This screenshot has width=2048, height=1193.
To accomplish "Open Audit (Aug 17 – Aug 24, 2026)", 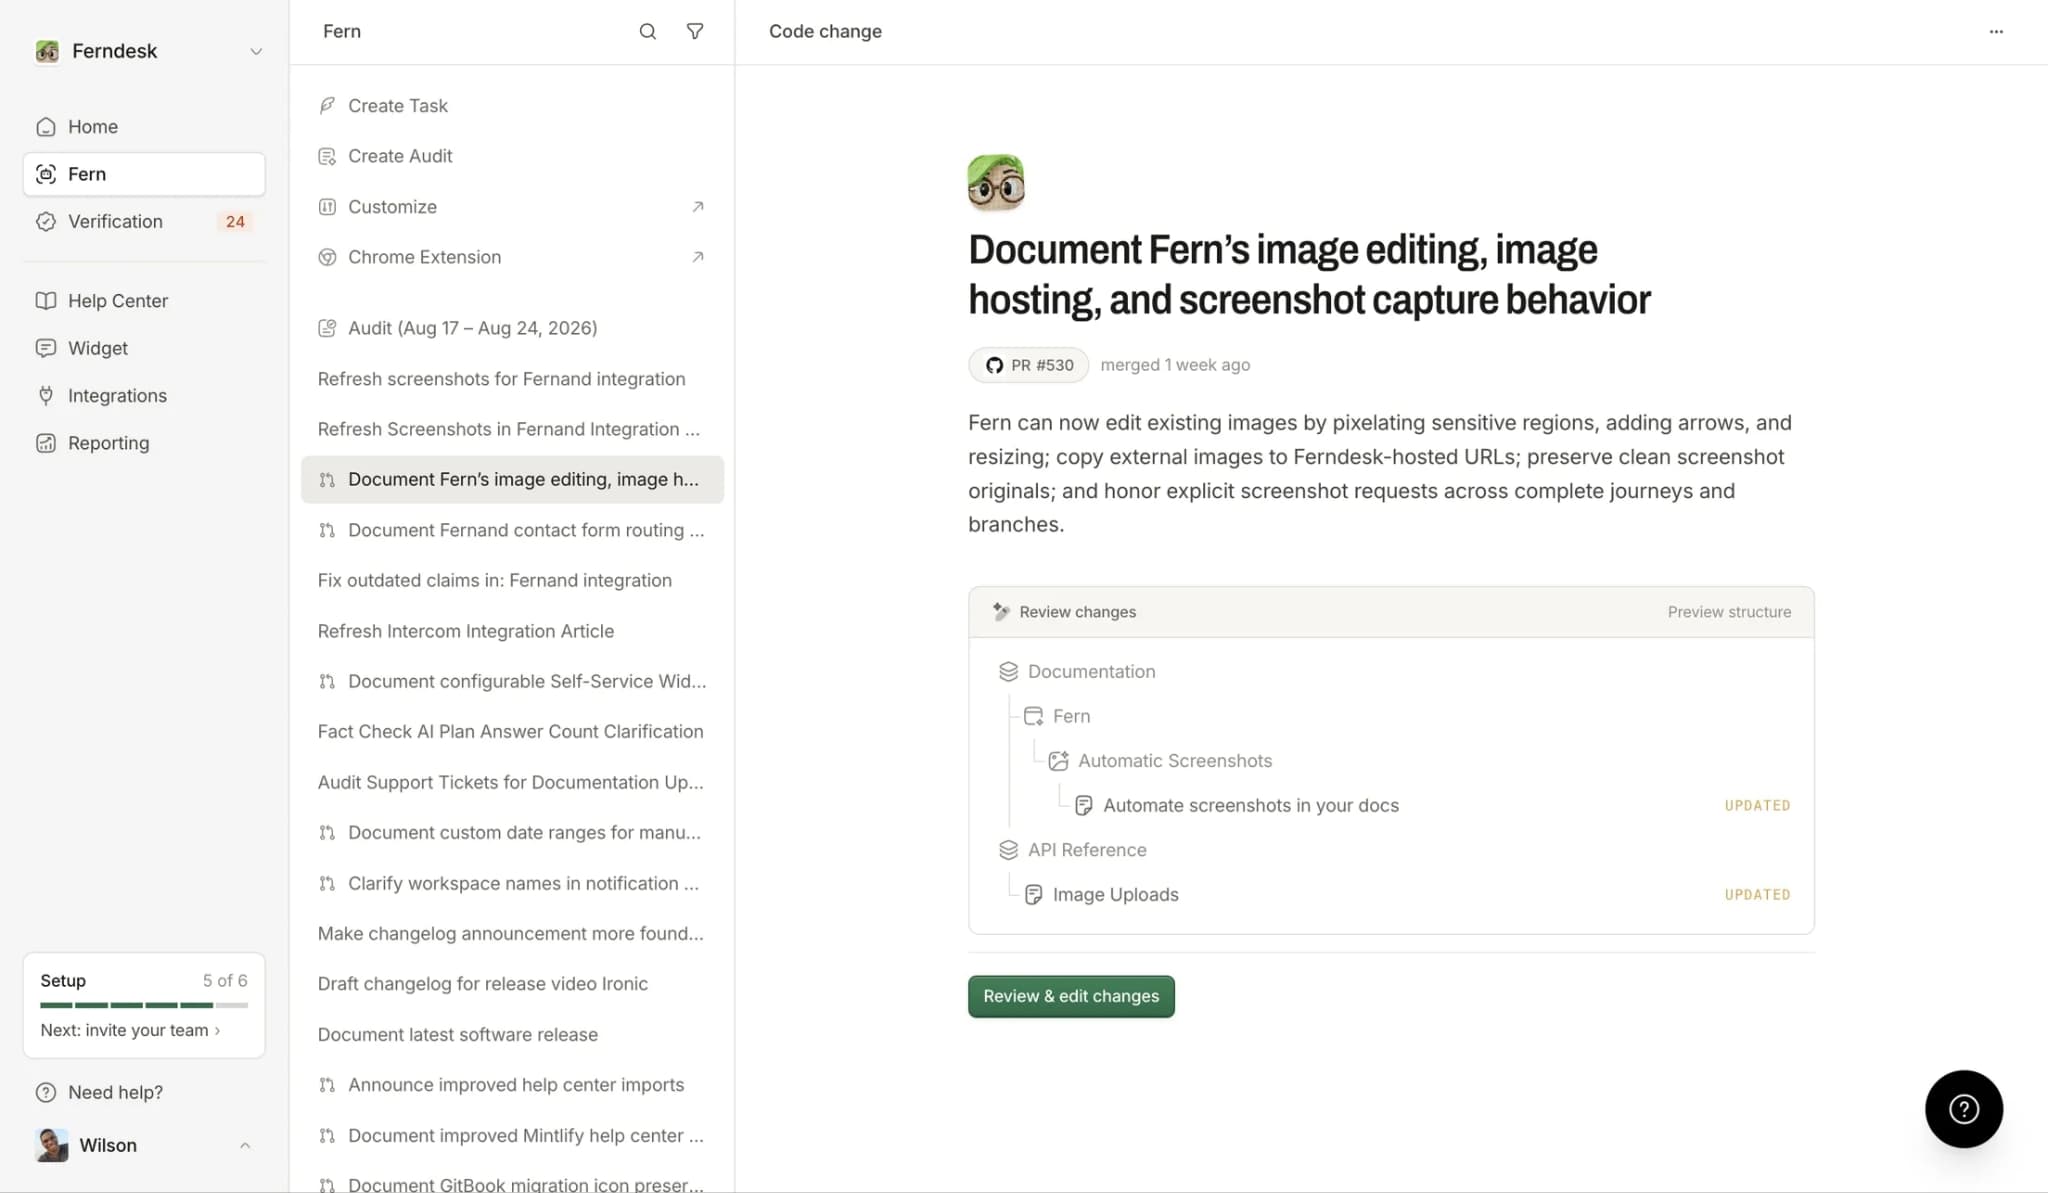I will click(x=512, y=328).
